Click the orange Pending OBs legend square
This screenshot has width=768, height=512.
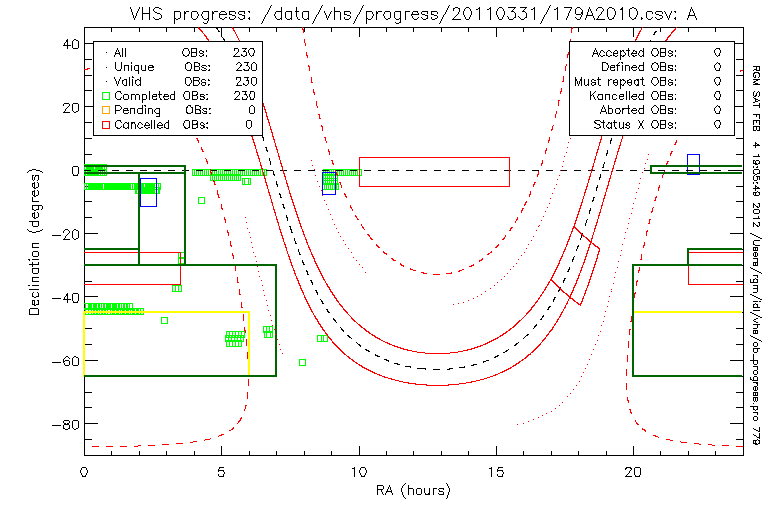pos(104,110)
